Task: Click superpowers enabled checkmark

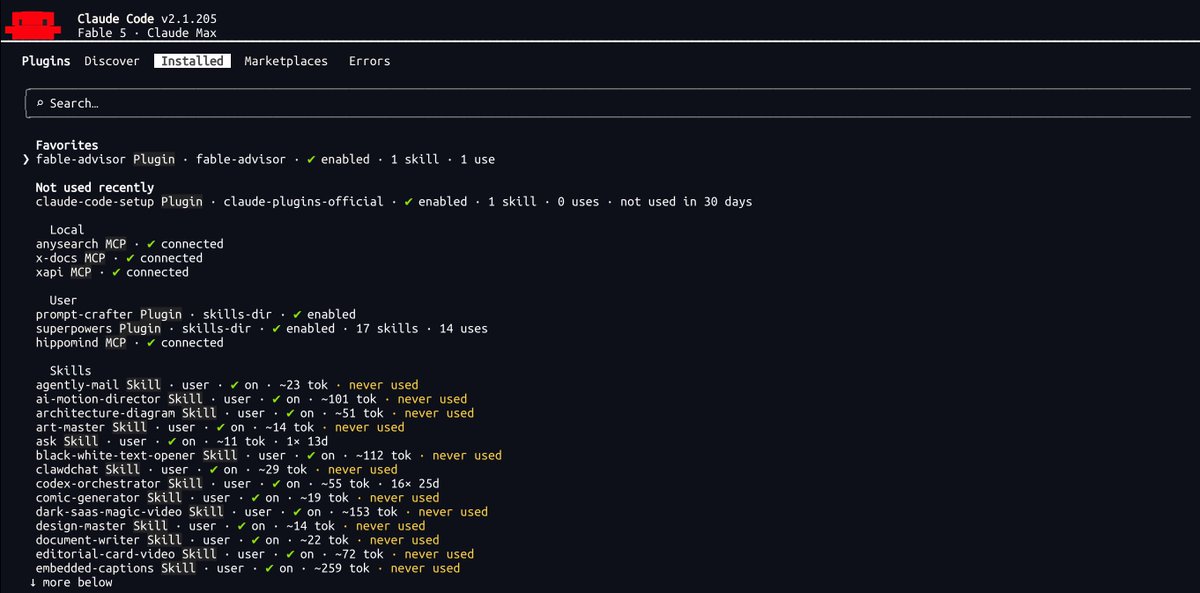Action: [277, 328]
